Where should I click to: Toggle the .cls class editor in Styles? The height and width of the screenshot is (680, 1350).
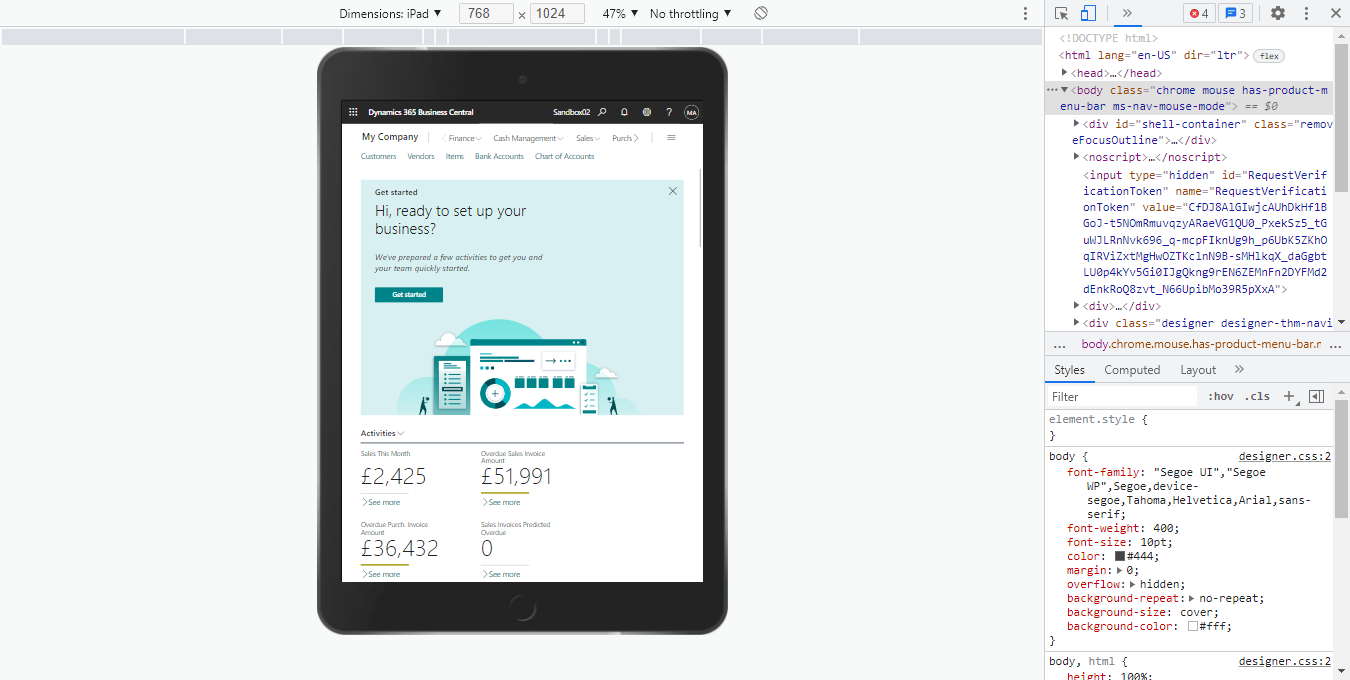pyautogui.click(x=1257, y=396)
